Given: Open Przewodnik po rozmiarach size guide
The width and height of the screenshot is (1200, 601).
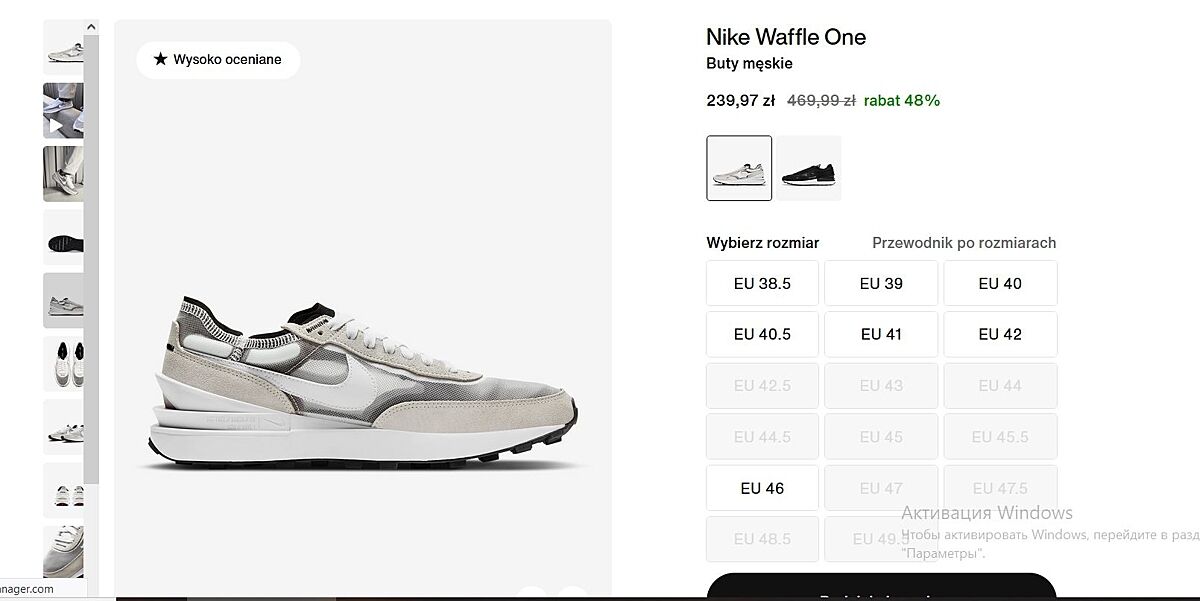Looking at the screenshot, I should 964,243.
